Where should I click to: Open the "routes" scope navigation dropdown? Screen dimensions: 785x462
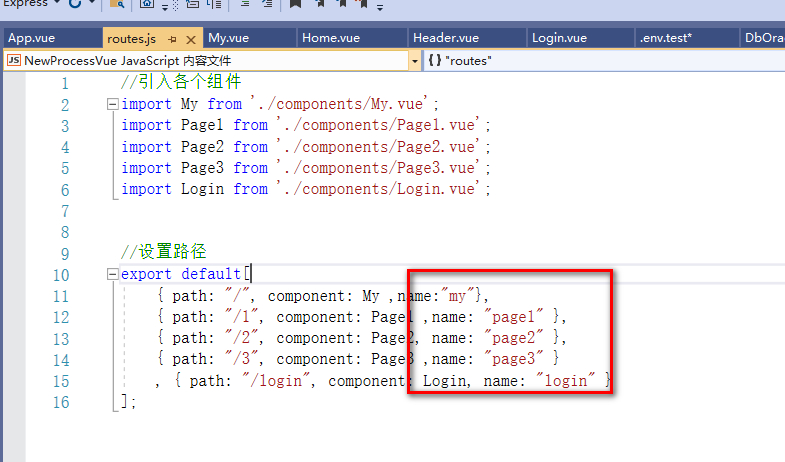604,61
